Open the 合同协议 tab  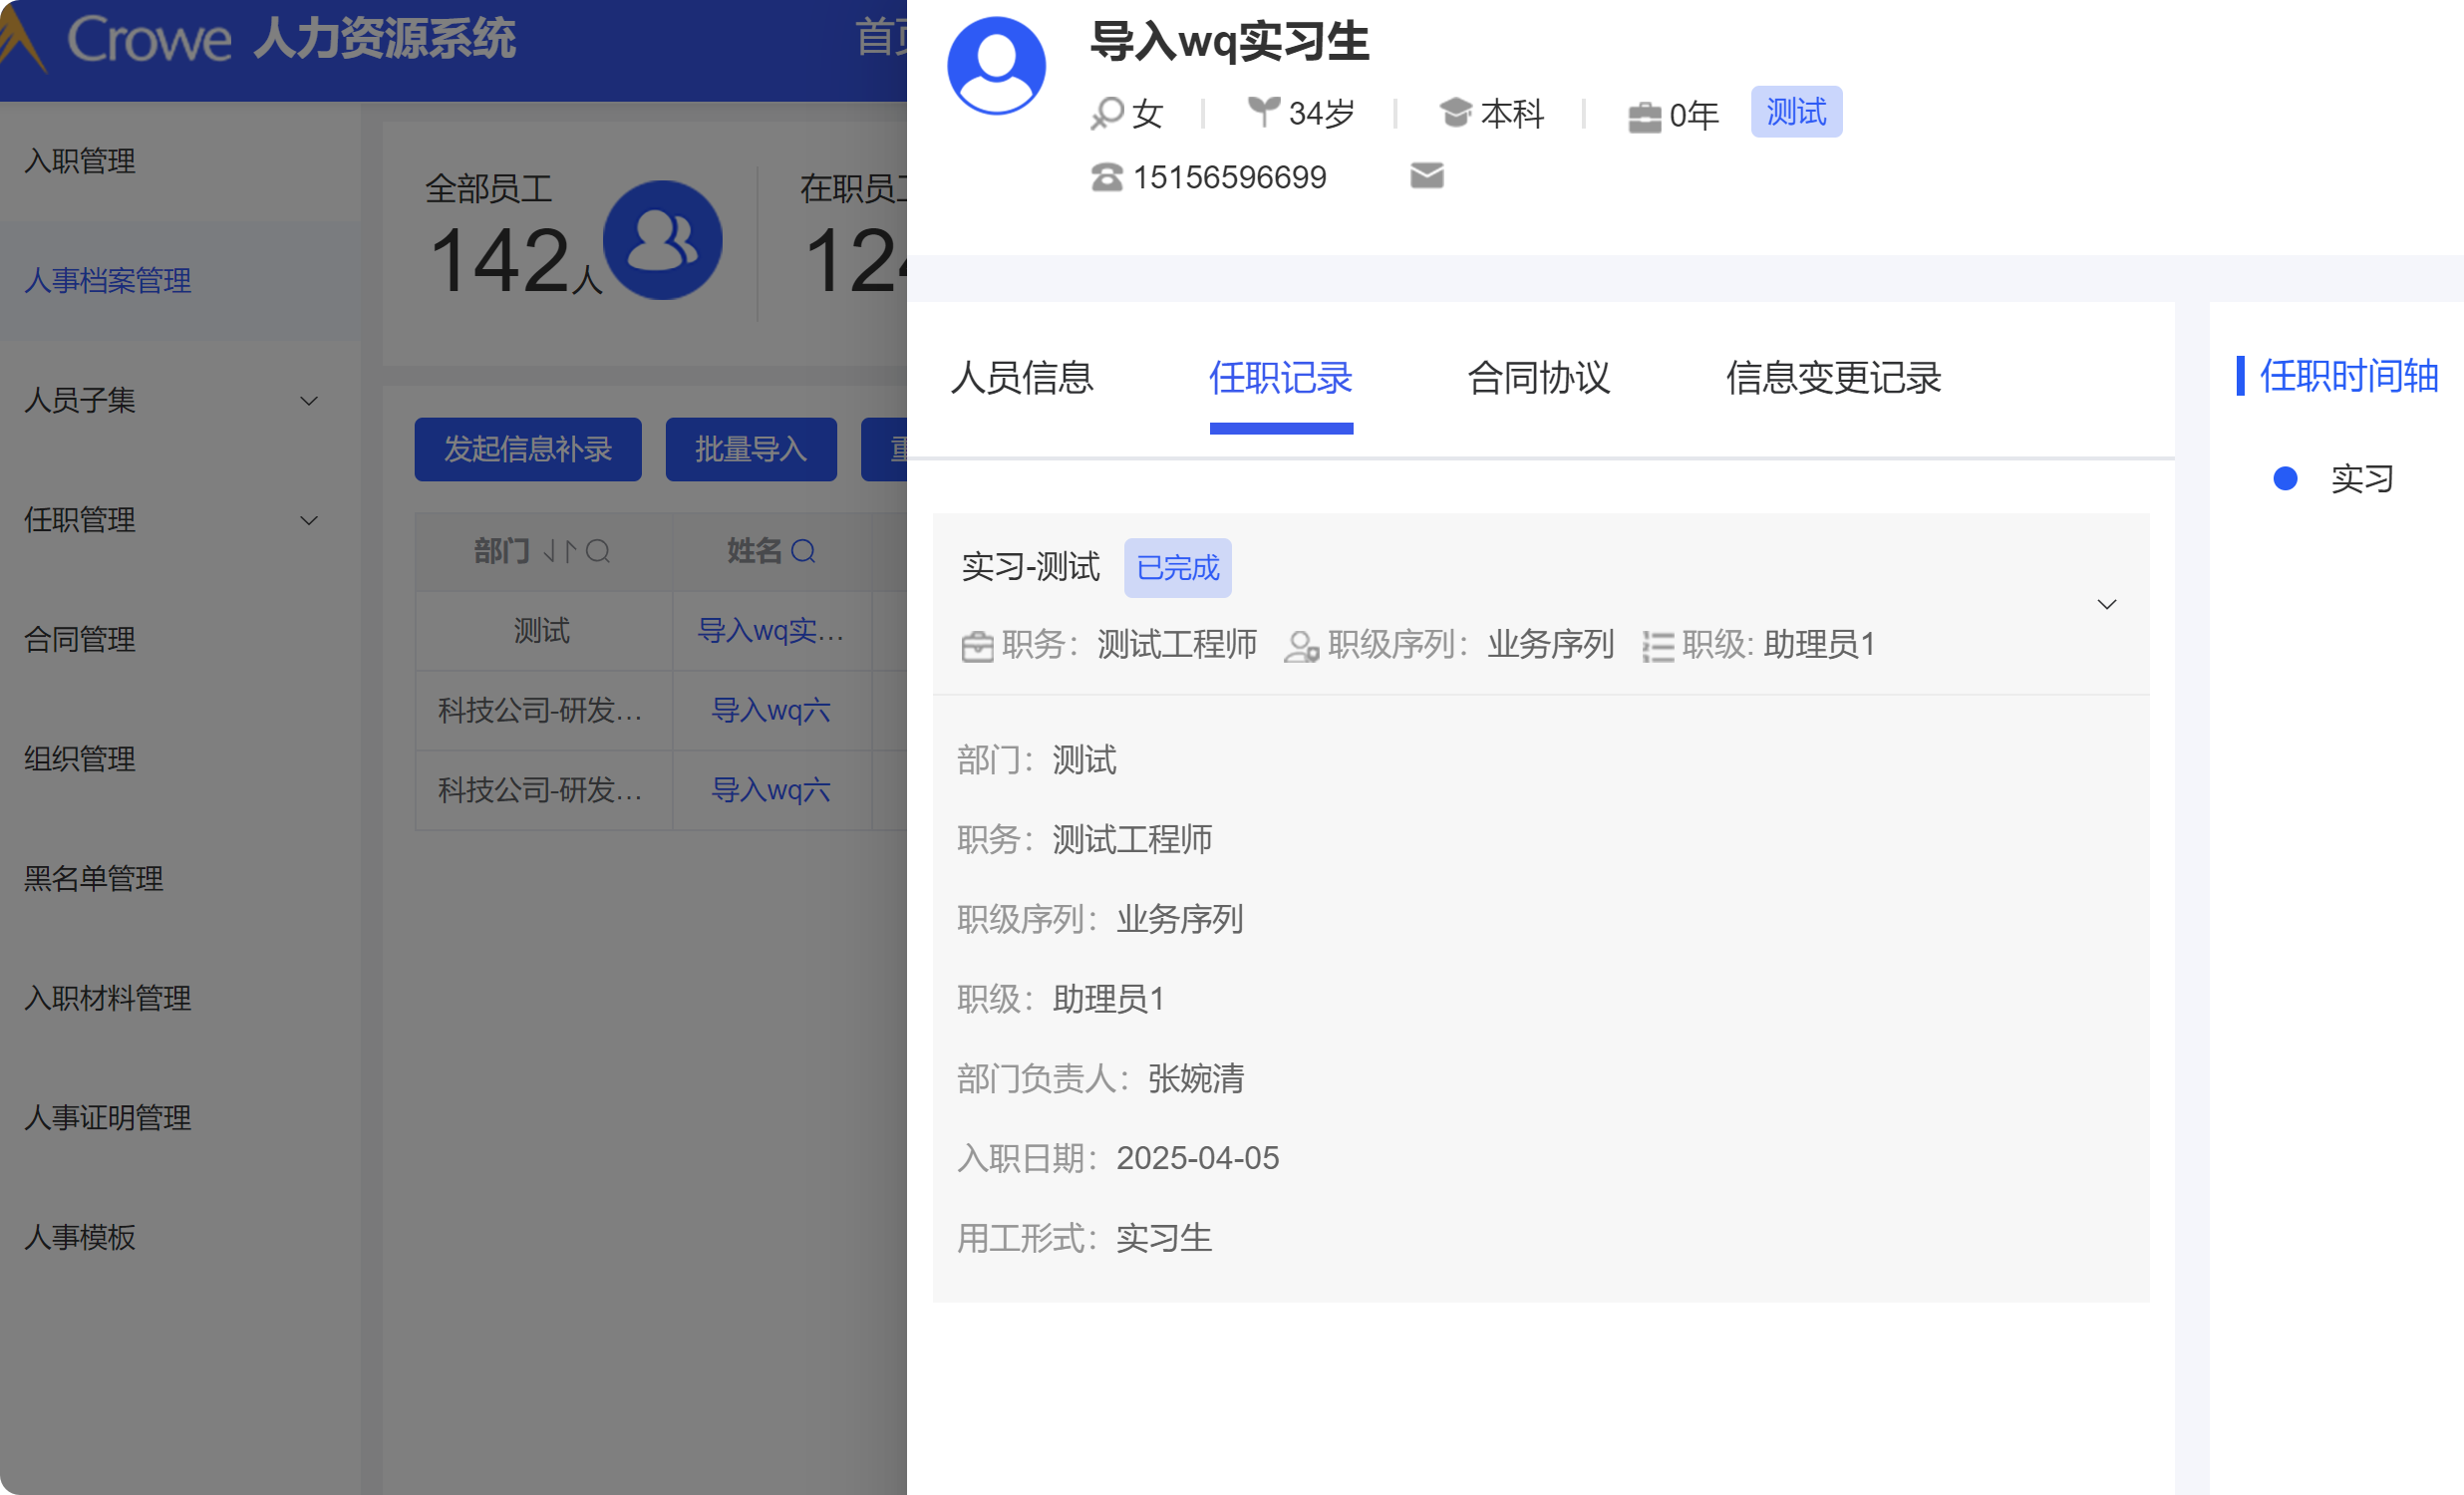1538,378
